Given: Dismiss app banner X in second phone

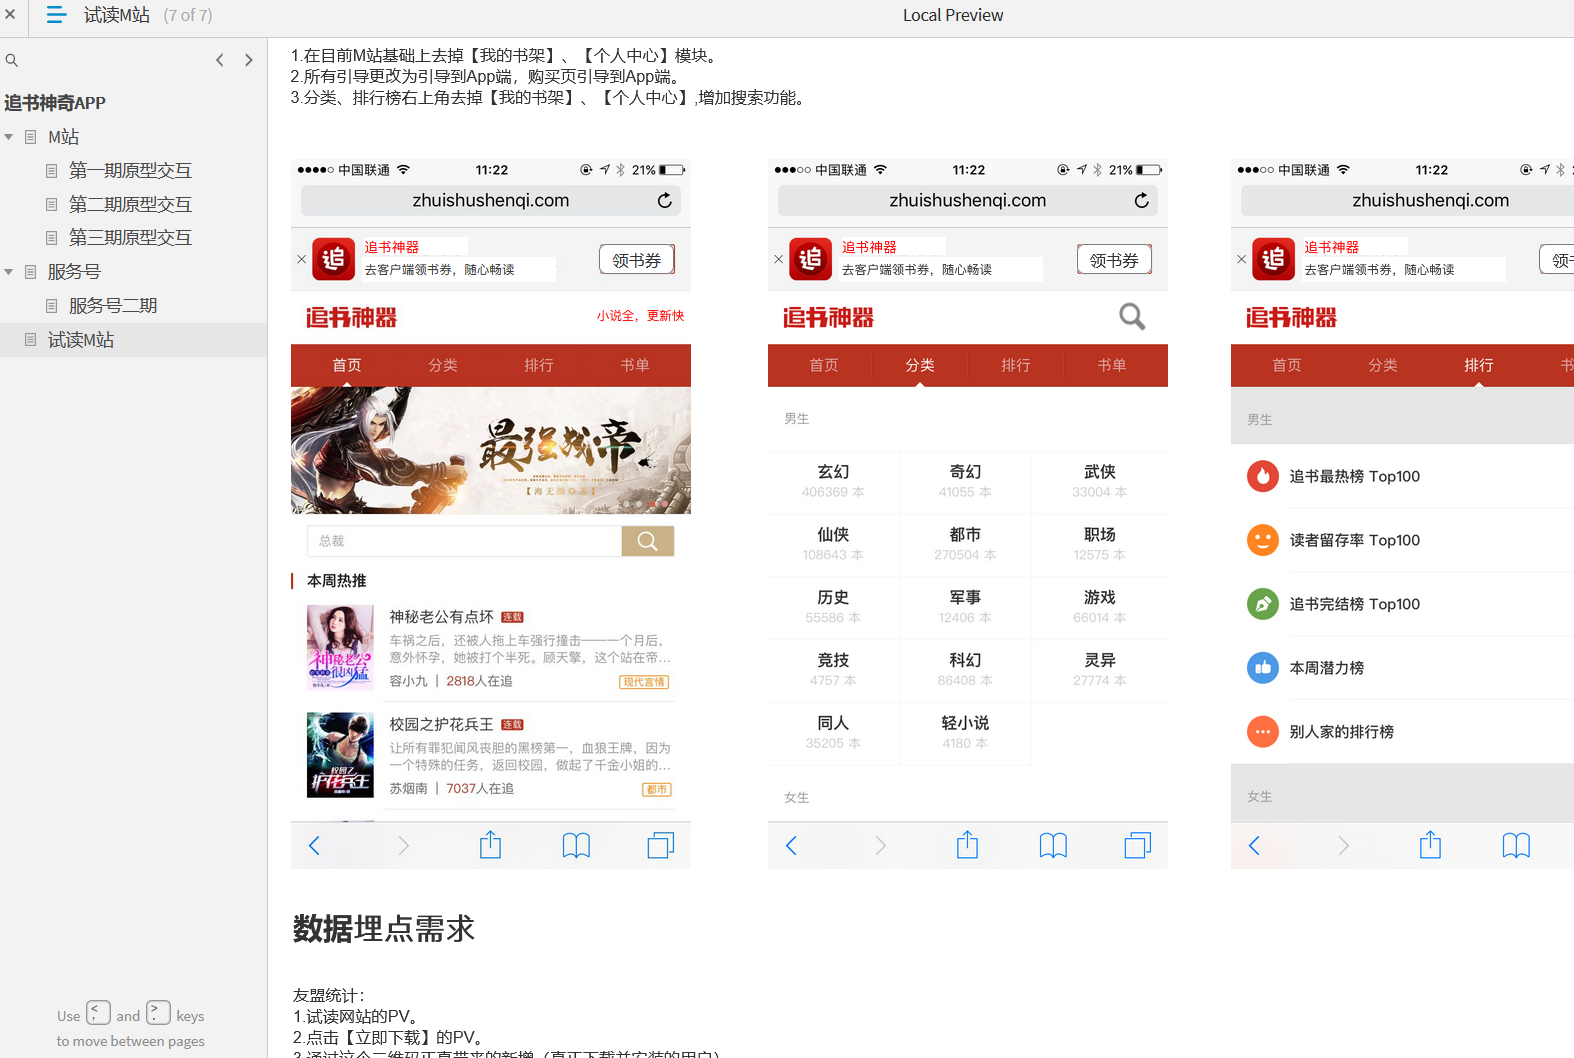Looking at the screenshot, I should 778,259.
